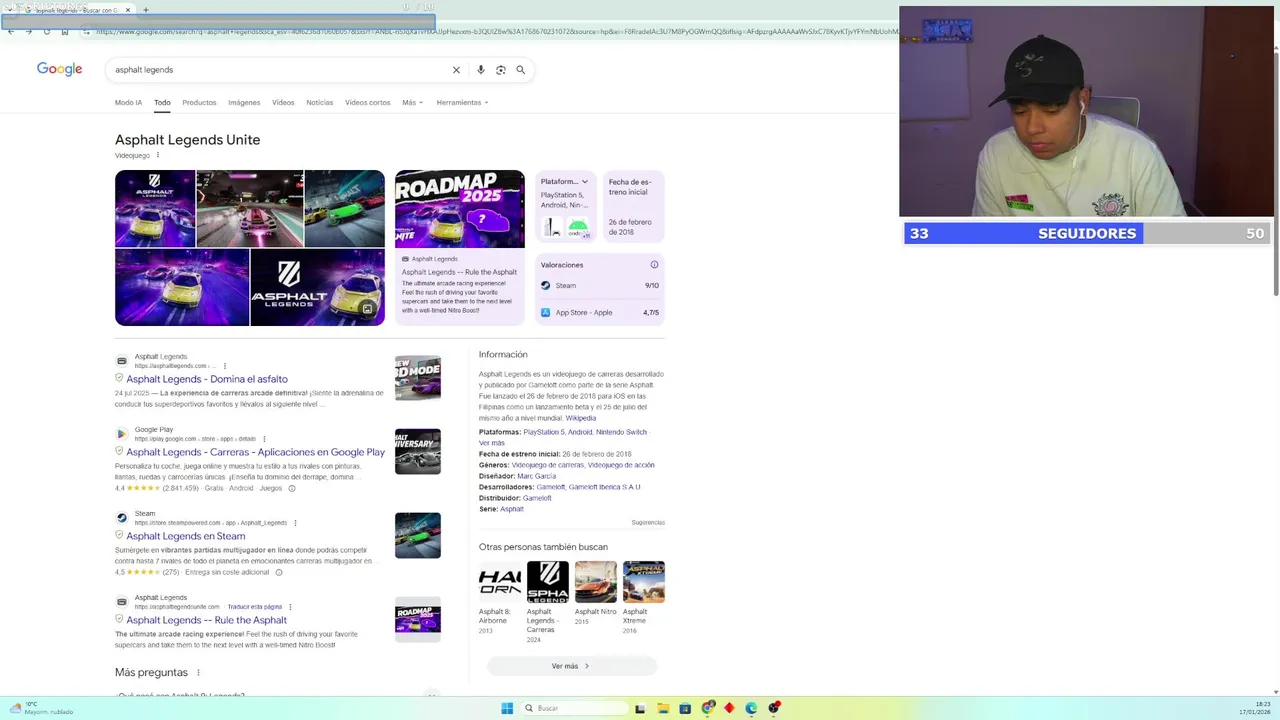Open thumbnail beside the Steam result
The height and width of the screenshot is (720, 1280).
(418, 535)
